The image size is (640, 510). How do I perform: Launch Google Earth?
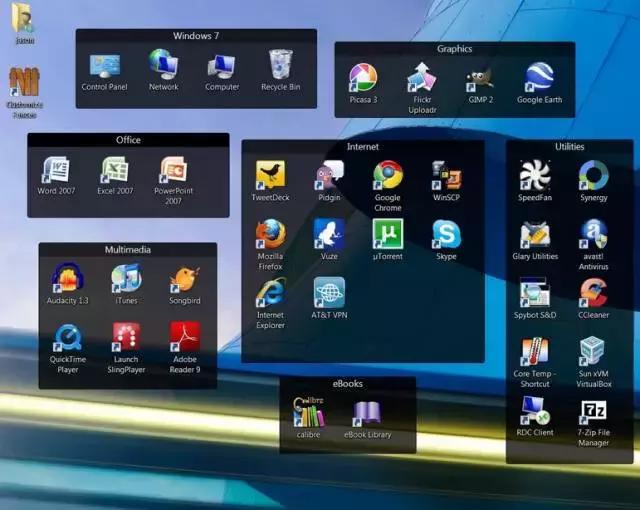(x=539, y=79)
